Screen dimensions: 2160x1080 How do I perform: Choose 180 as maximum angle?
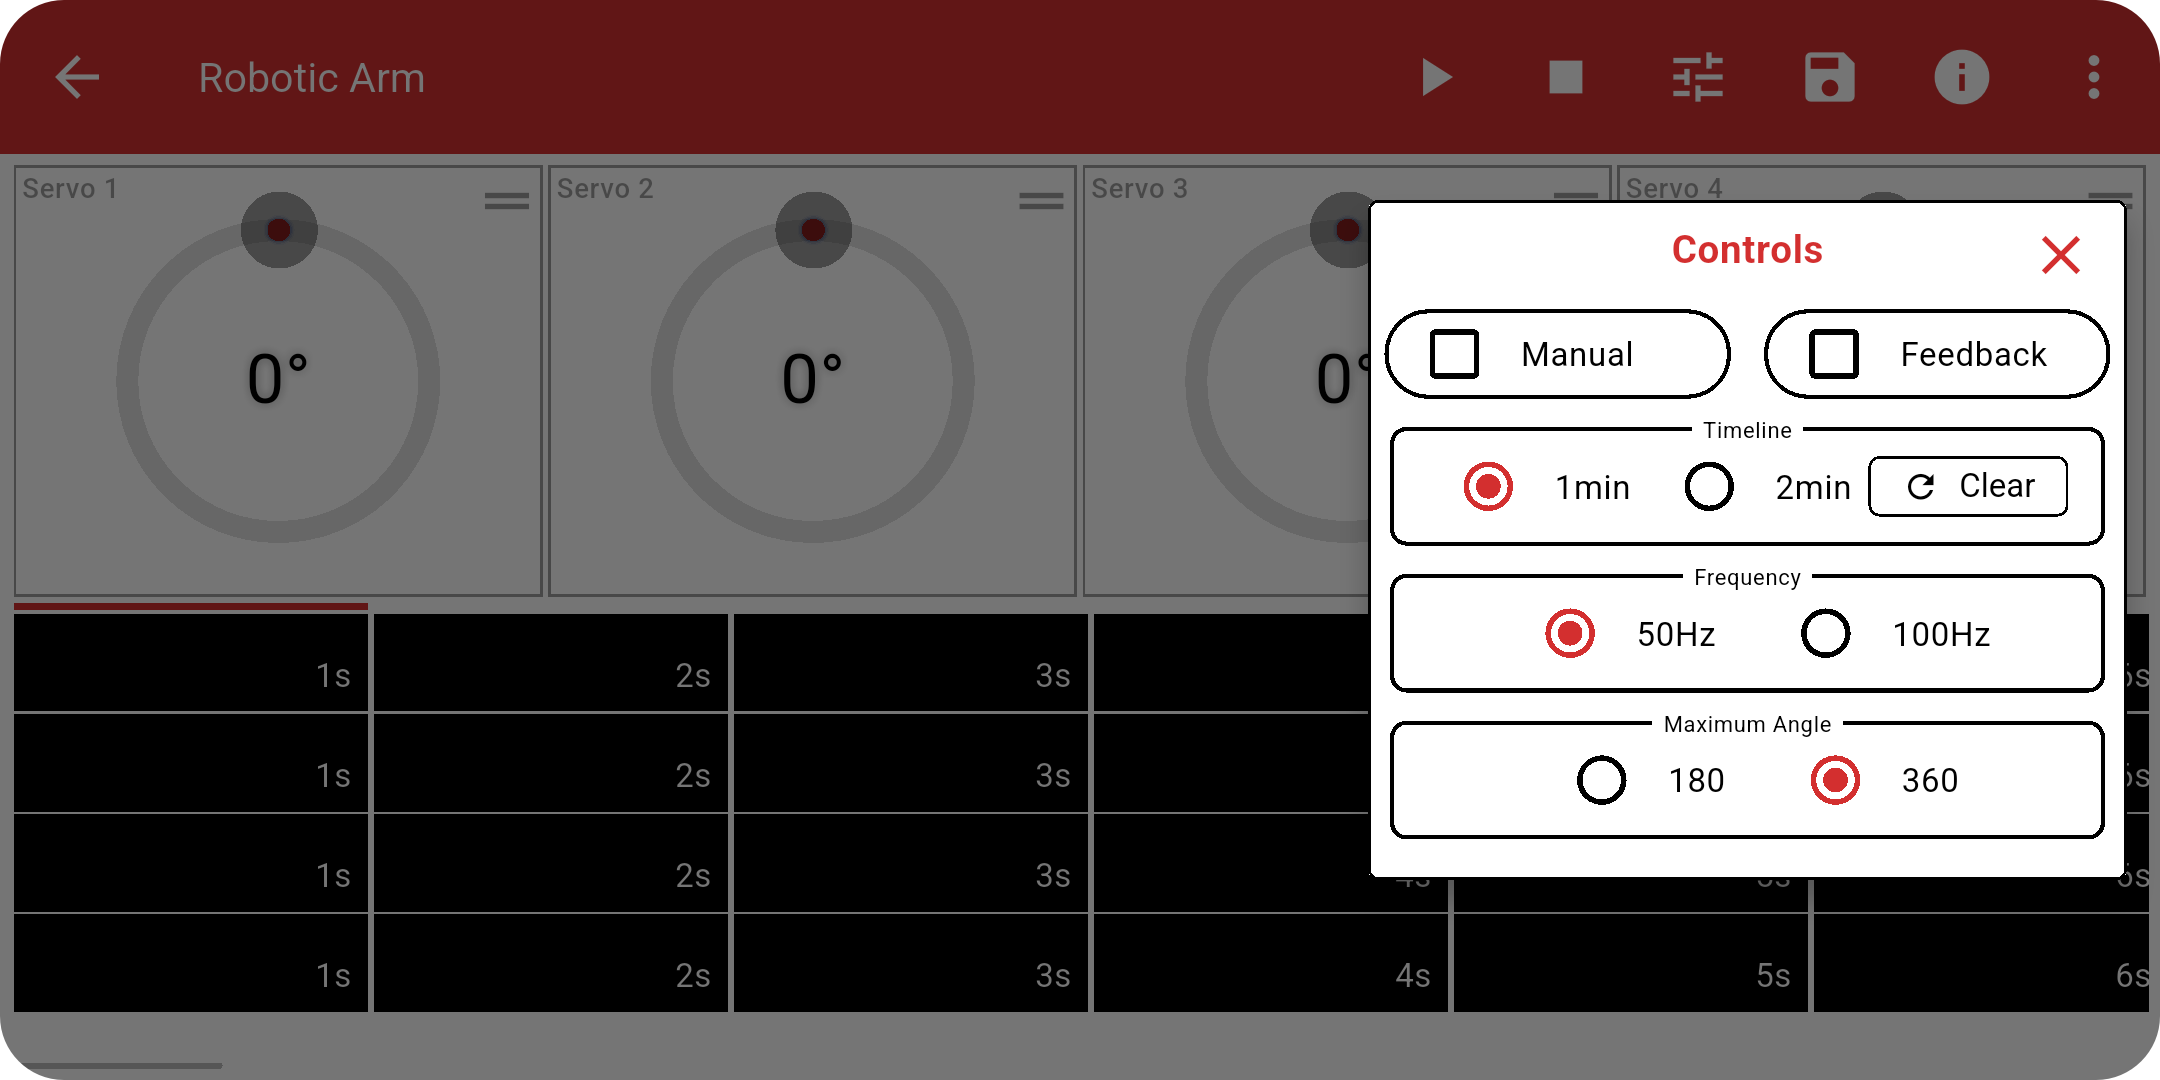1602,780
